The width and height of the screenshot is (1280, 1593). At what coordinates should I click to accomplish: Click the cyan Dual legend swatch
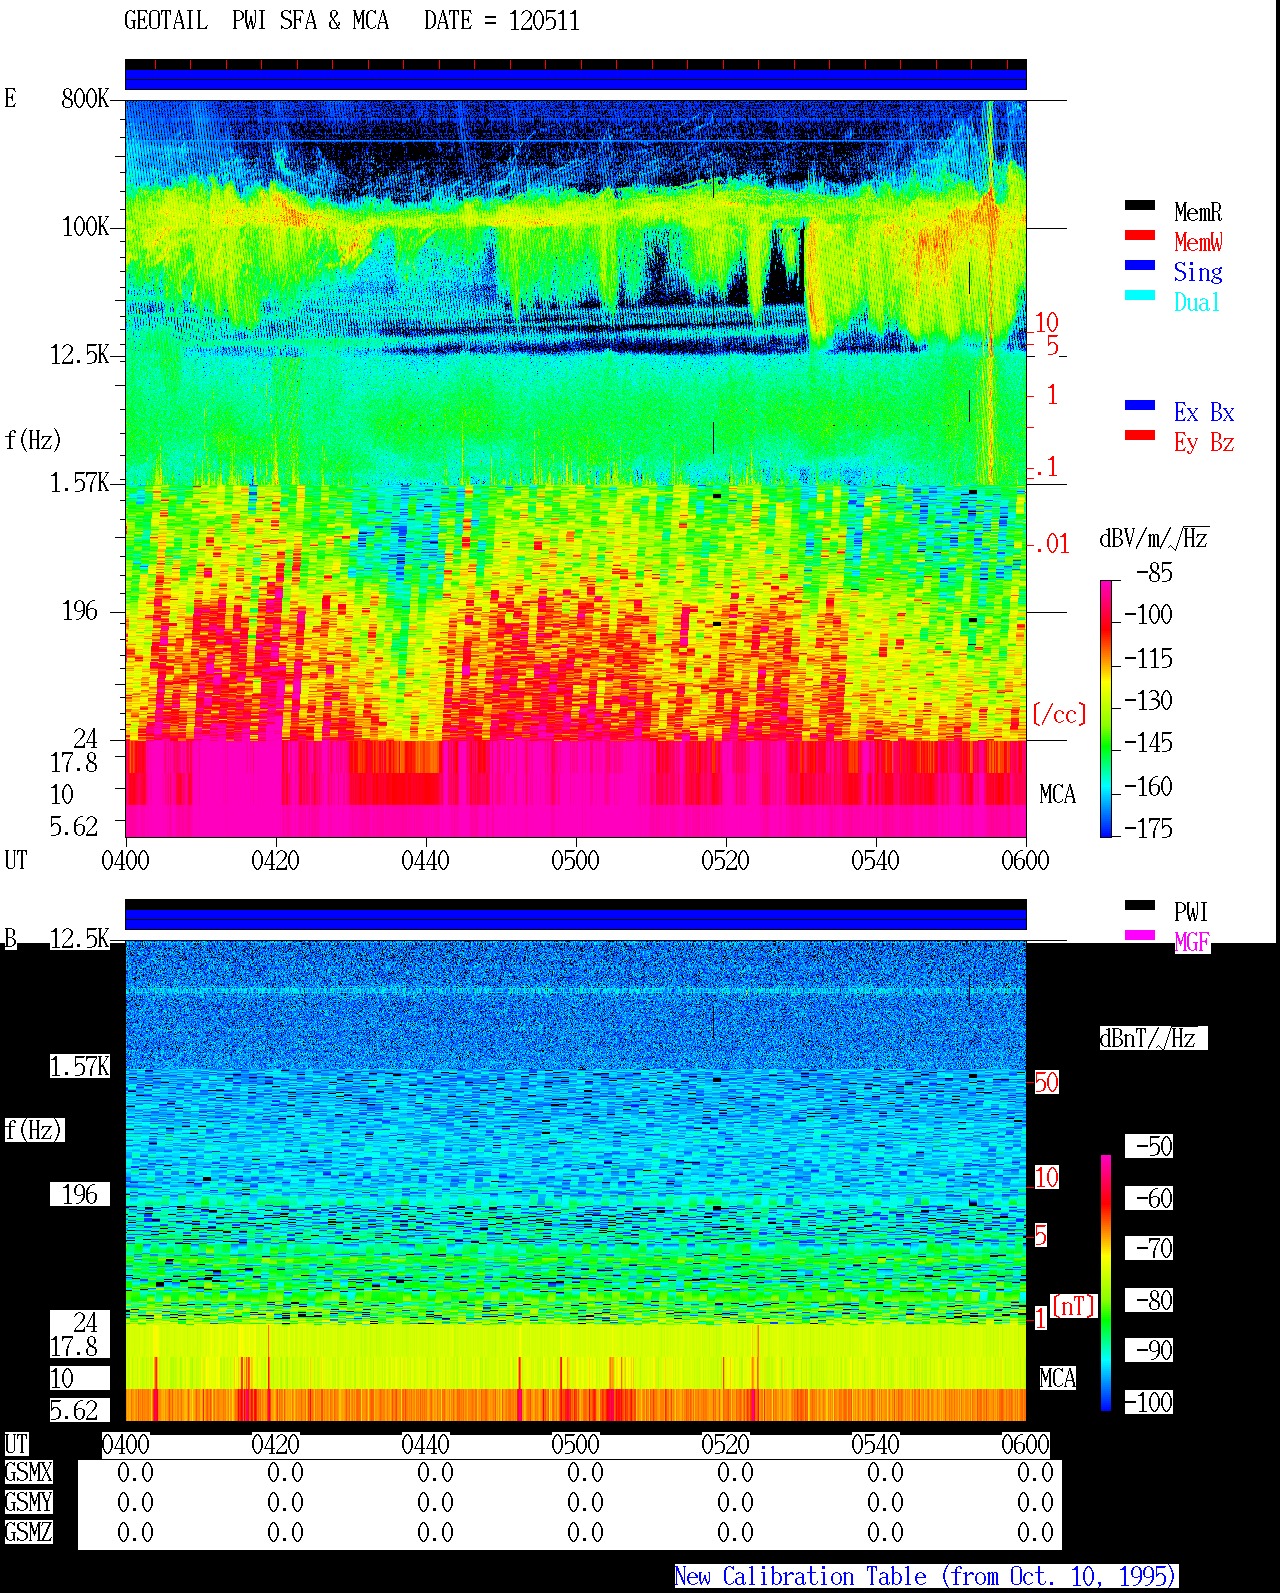[x=1140, y=296]
